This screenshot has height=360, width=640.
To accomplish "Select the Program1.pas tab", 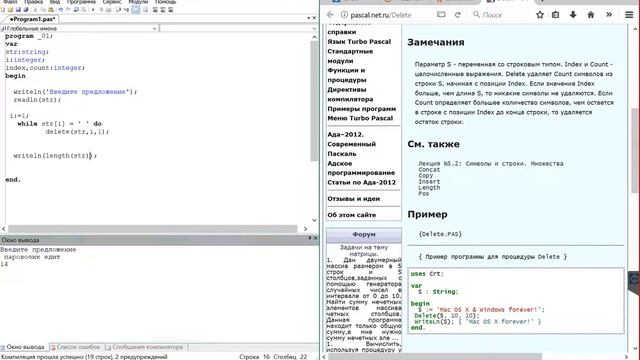I will pyautogui.click(x=33, y=19).
